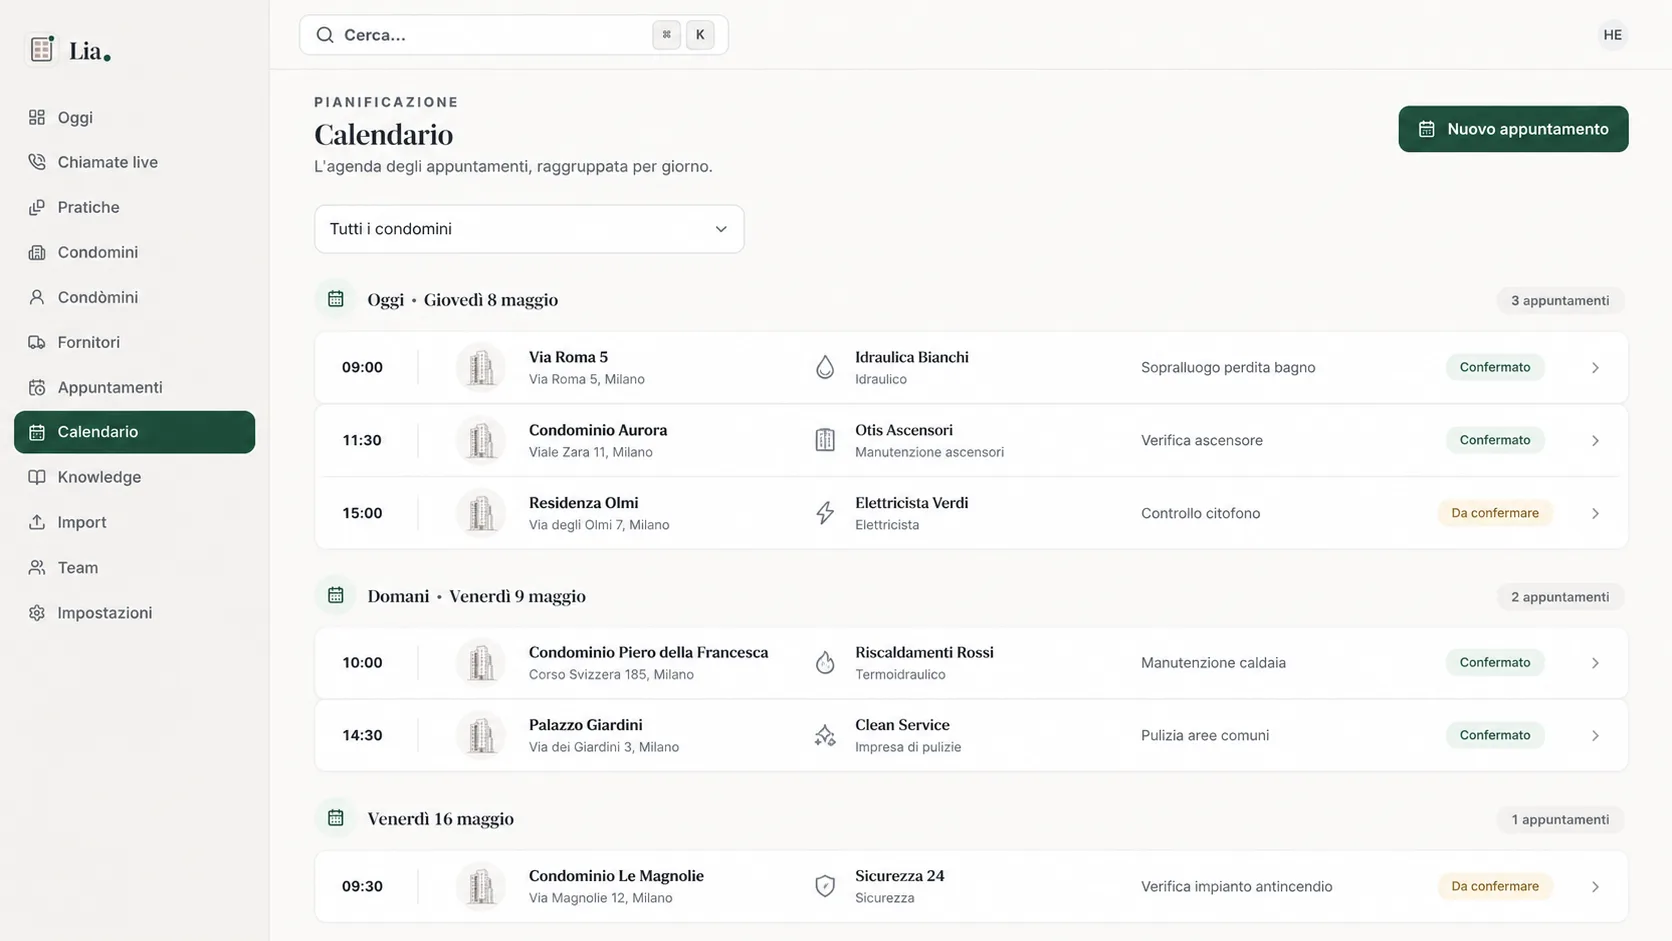Click the Pulizia aree comuni description
The image size is (1672, 941).
pos(1205,735)
